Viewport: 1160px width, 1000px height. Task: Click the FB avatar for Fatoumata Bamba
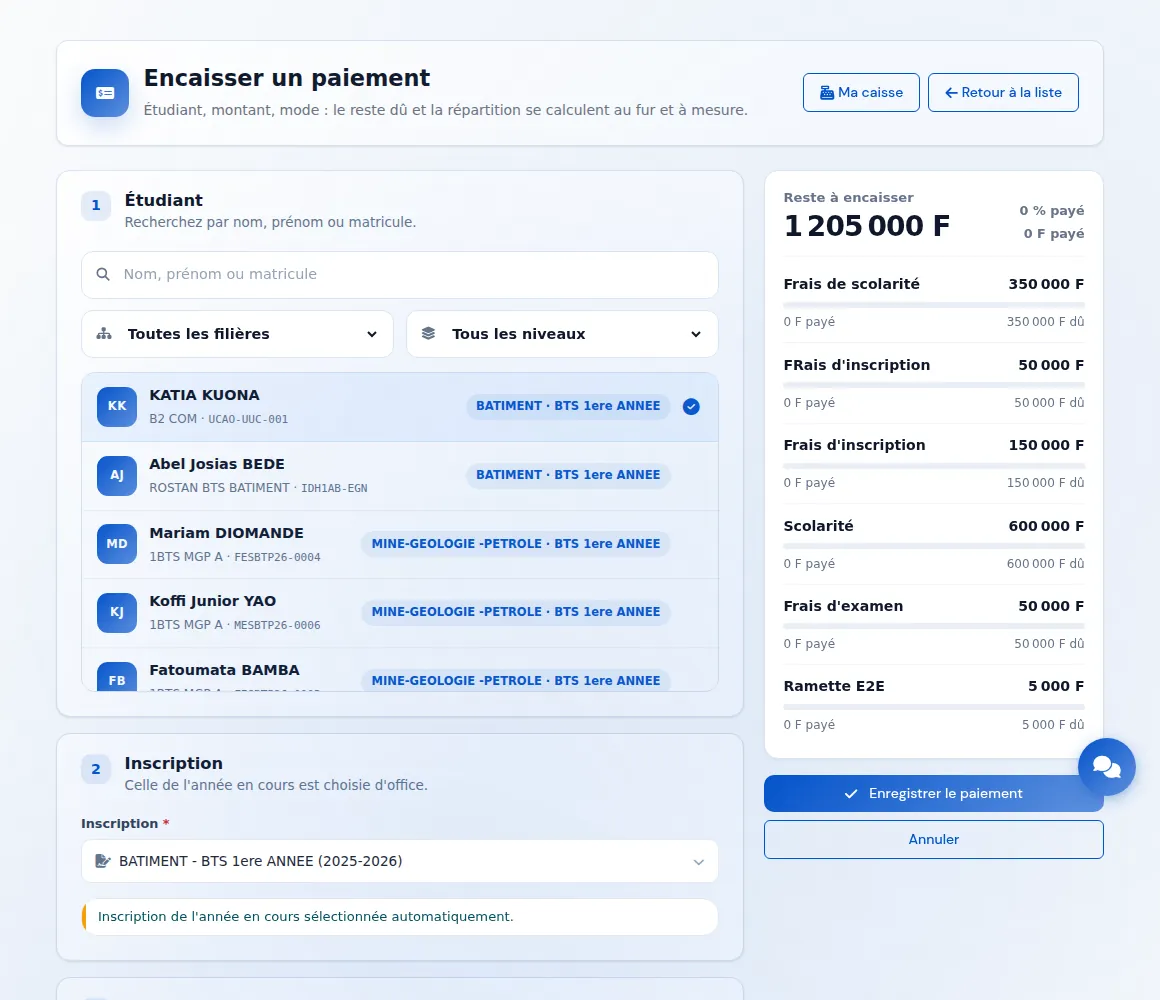click(117, 677)
